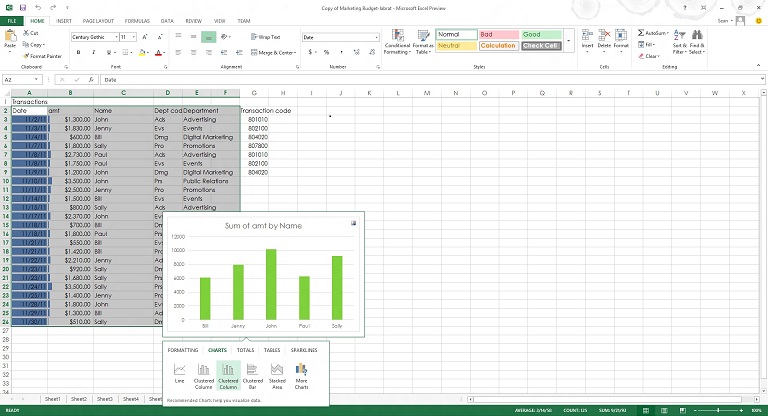Expand the Cell Styles gallery arrow
Screen dimensions: 768x416
(x=568, y=40)
